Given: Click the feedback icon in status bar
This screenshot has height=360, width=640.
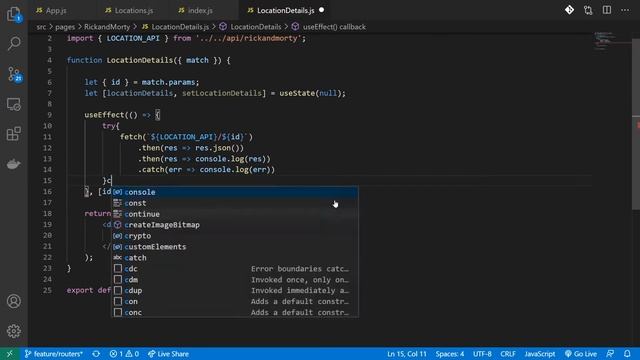Looking at the screenshot, I should [610, 354].
